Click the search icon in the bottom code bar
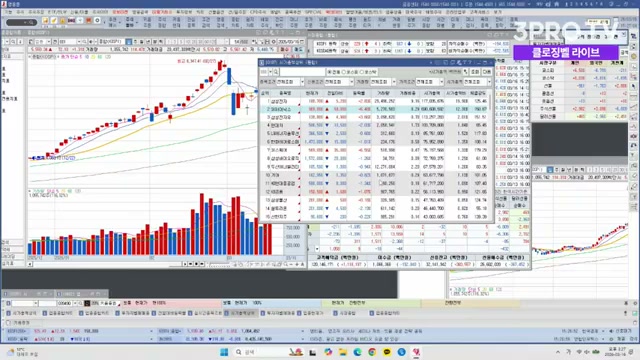 (x=80, y=303)
